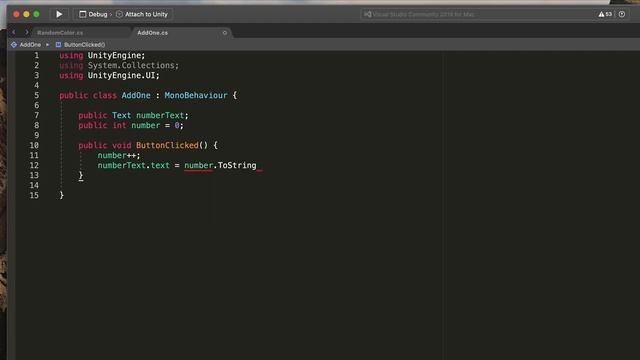This screenshot has height=360, width=640.
Task: Click the 'System.Collections' text on line 2
Action: coord(131,65)
